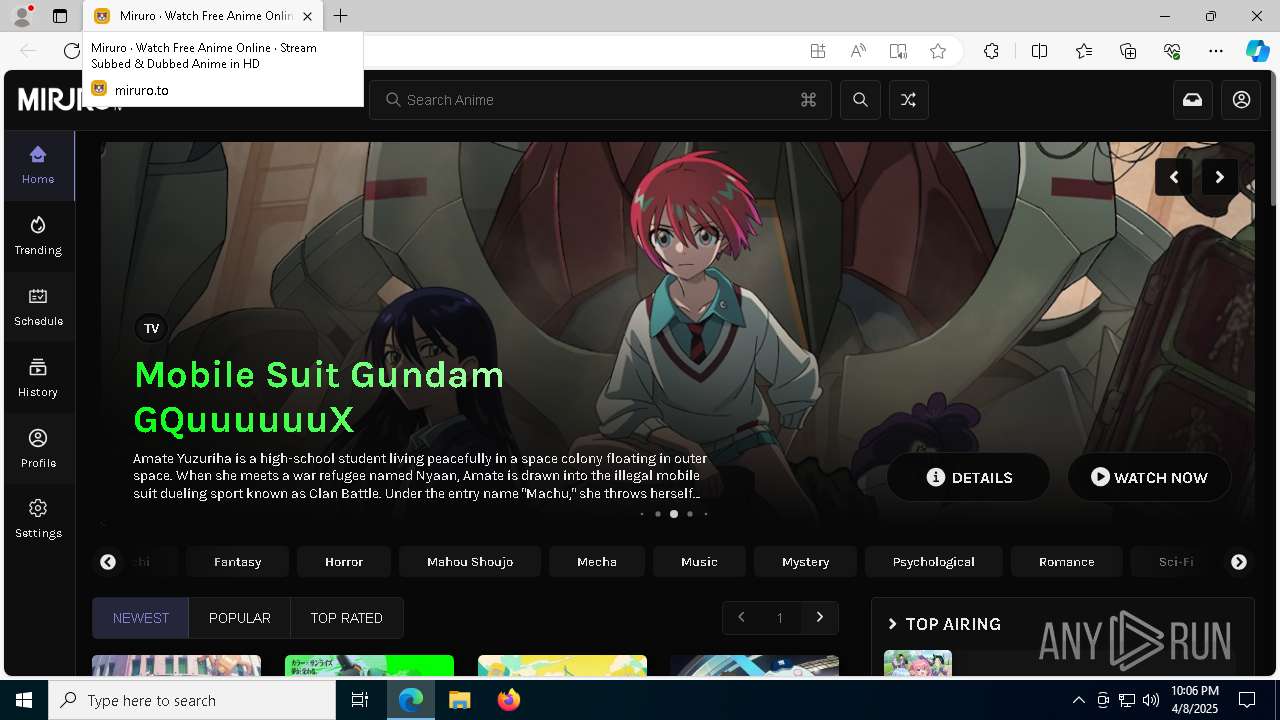Select the Horror genre
Viewport: 1280px width, 720px height.
point(344,562)
